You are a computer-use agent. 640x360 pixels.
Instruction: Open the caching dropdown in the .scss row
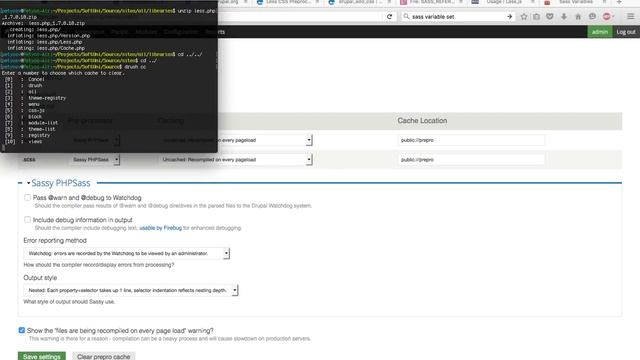(x=236, y=160)
